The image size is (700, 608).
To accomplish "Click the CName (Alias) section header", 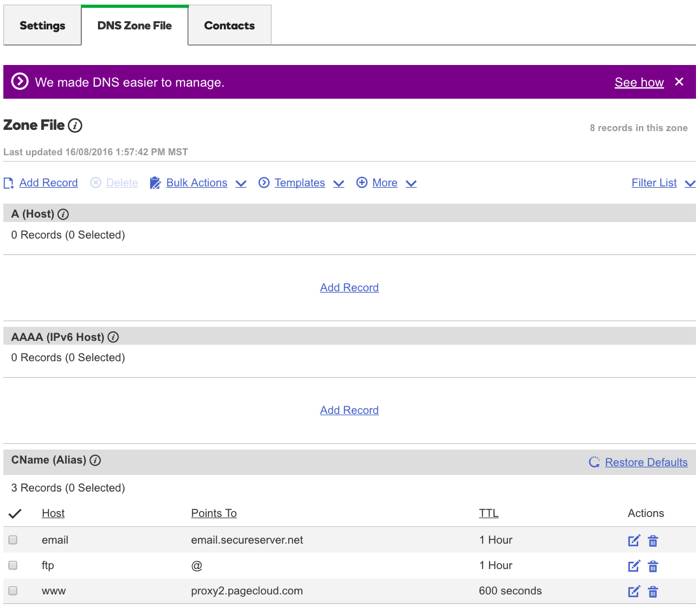I will pyautogui.click(x=350, y=462).
